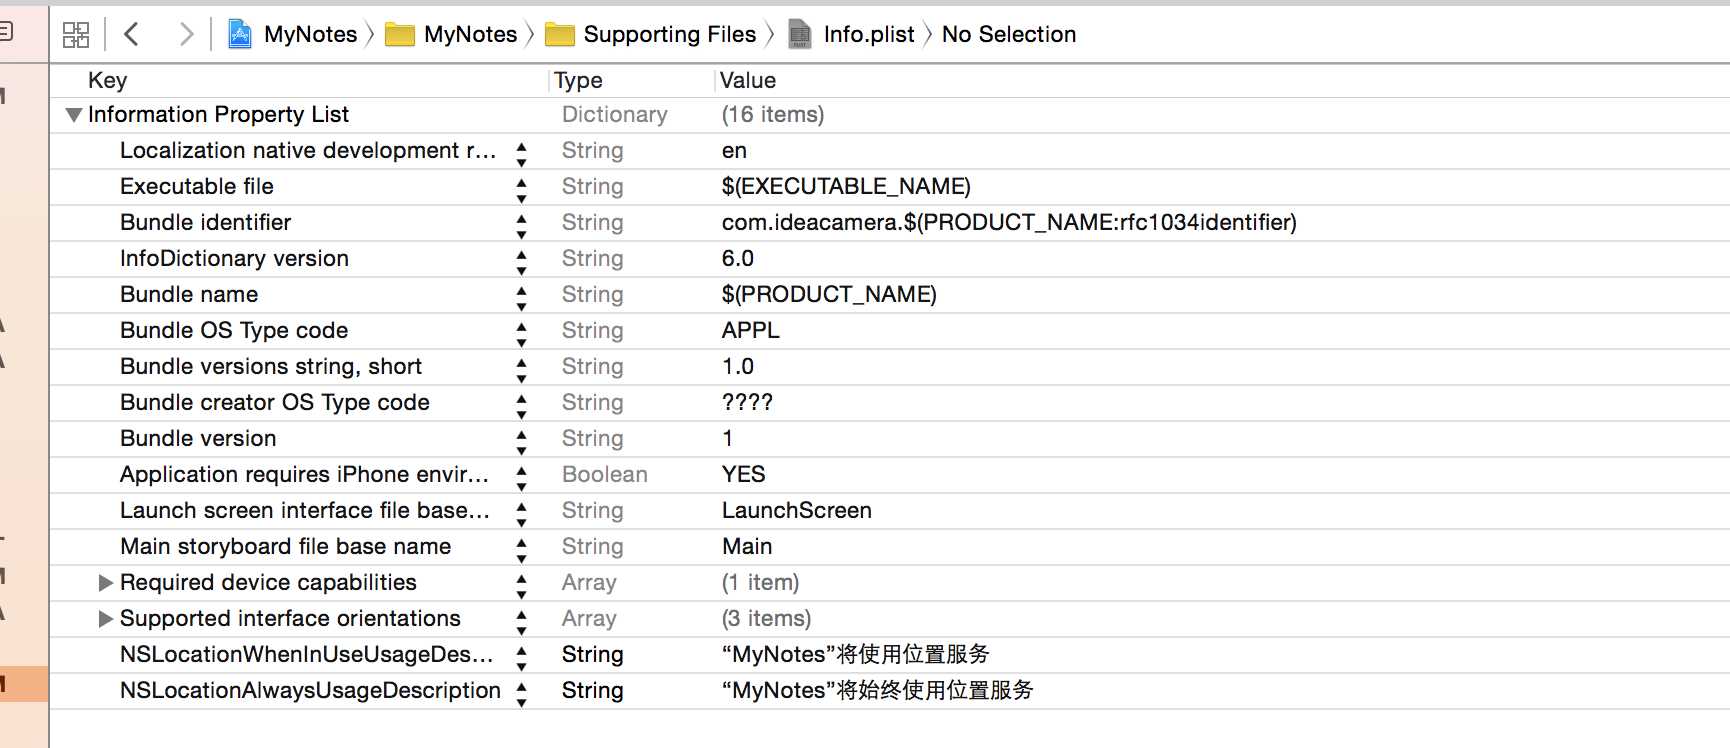Click the Dictionary type cell
The image size is (1730, 748).
615,115
